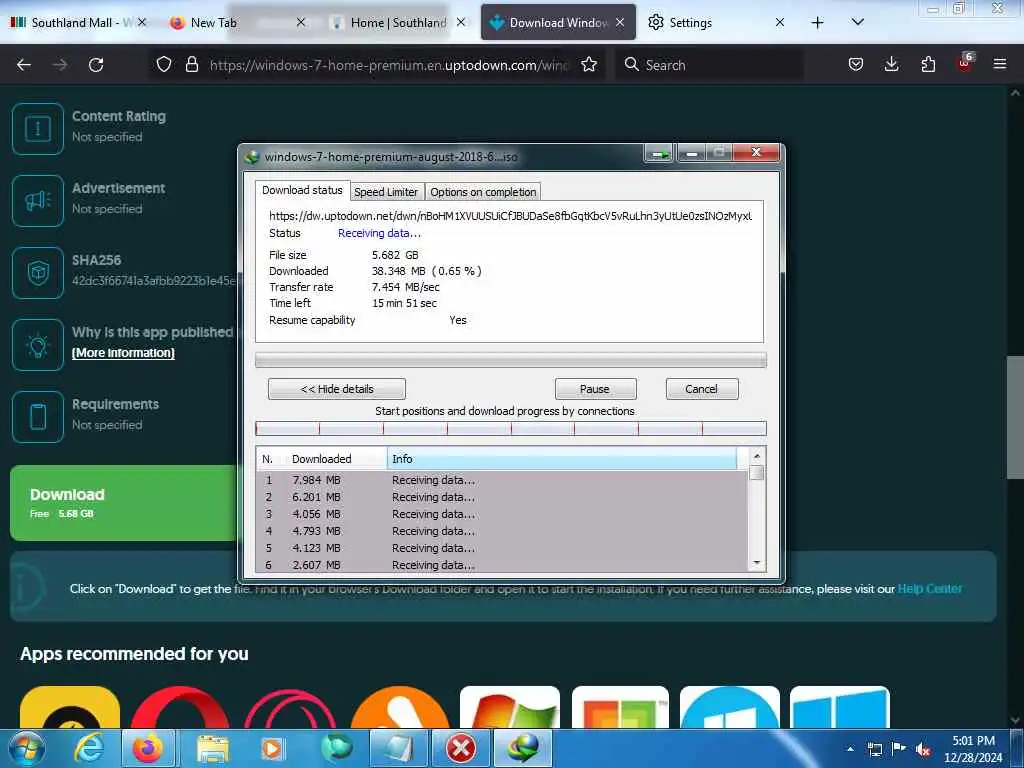Click the Advertisement megaphone icon
Viewport: 1024px width, 768px height.
[38, 200]
